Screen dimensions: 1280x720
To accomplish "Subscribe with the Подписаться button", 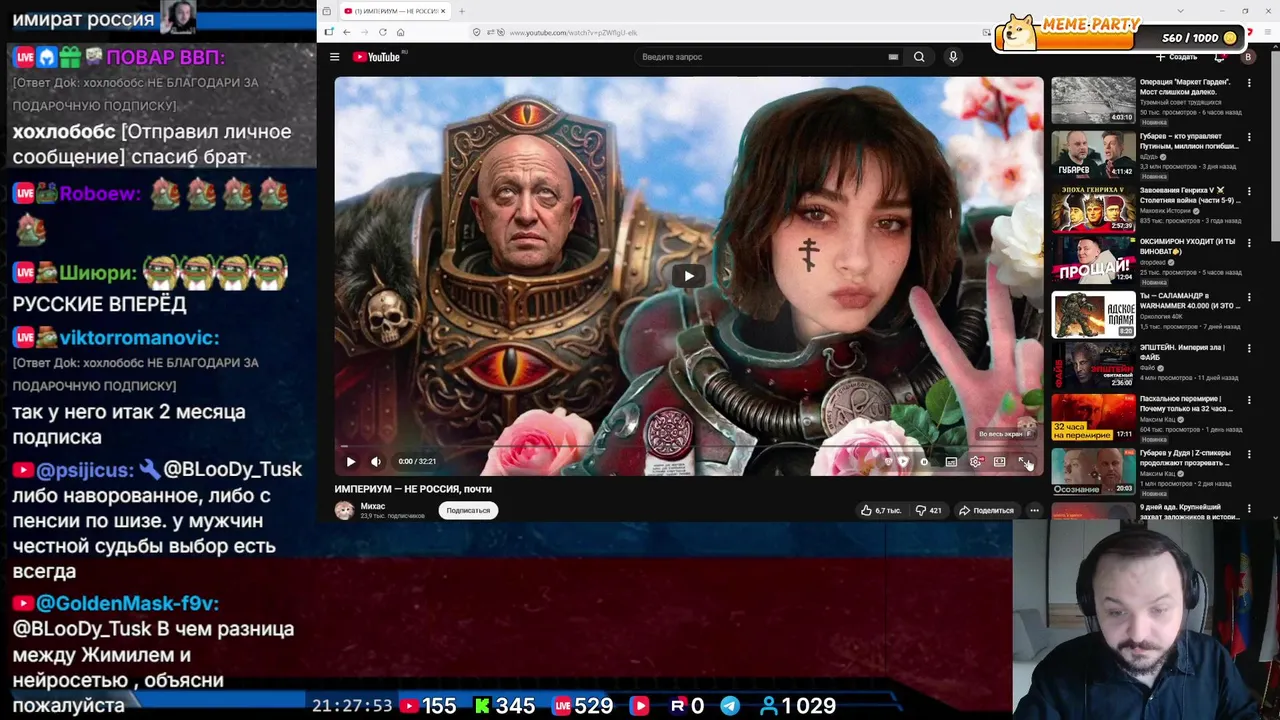I will [468, 510].
